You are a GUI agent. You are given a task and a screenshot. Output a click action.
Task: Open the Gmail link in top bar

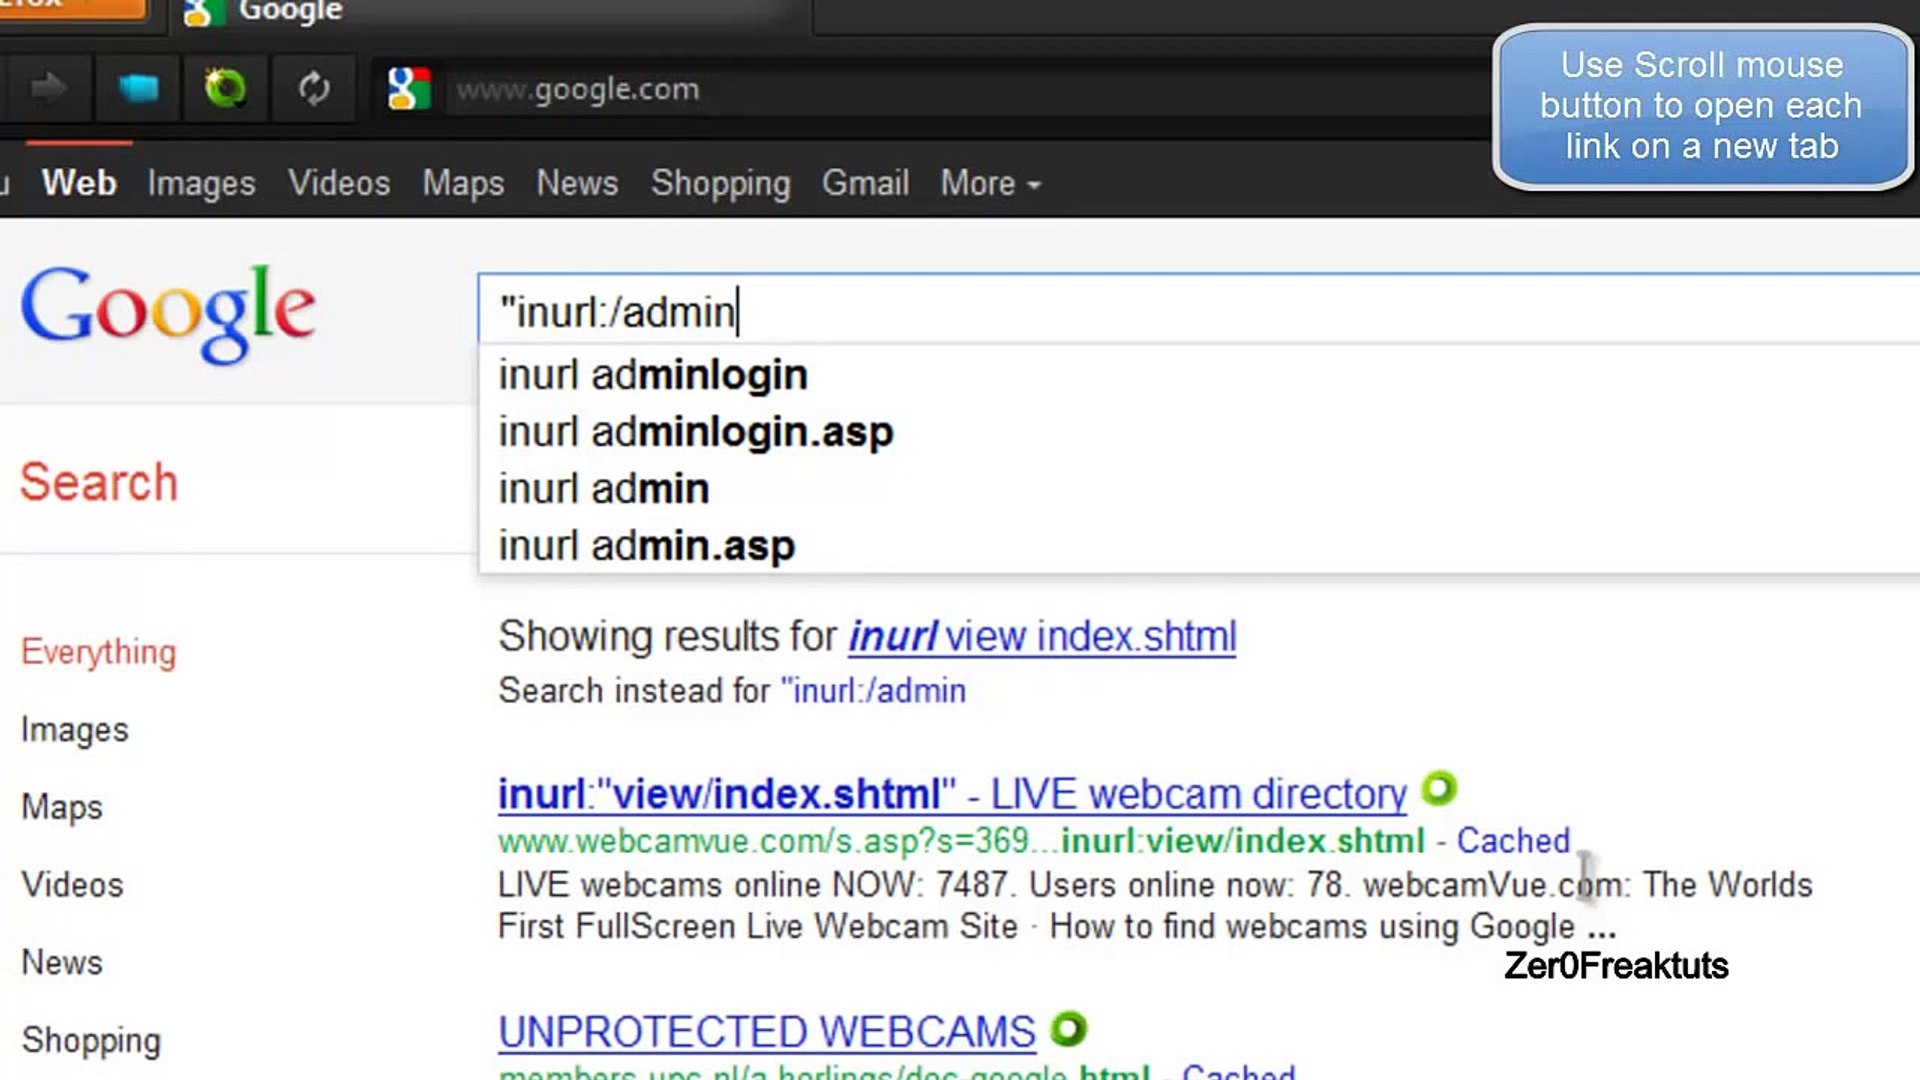[865, 183]
